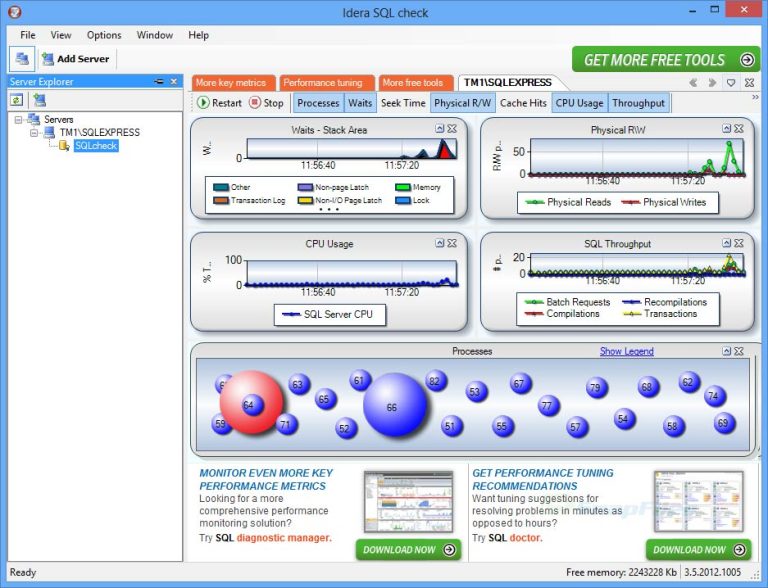
Task: Open the Options menu
Action: [104, 35]
